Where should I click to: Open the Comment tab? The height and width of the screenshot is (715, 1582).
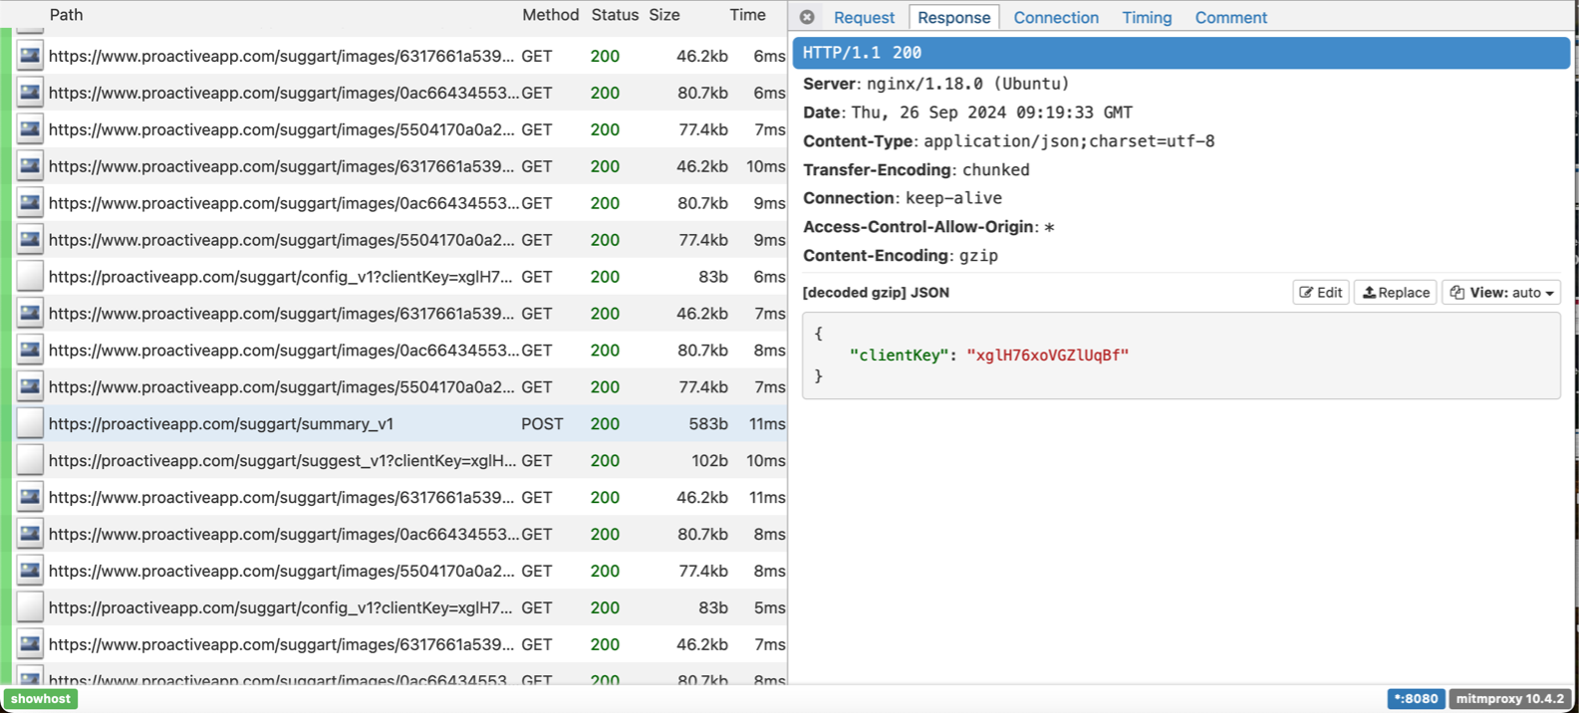tap(1230, 17)
